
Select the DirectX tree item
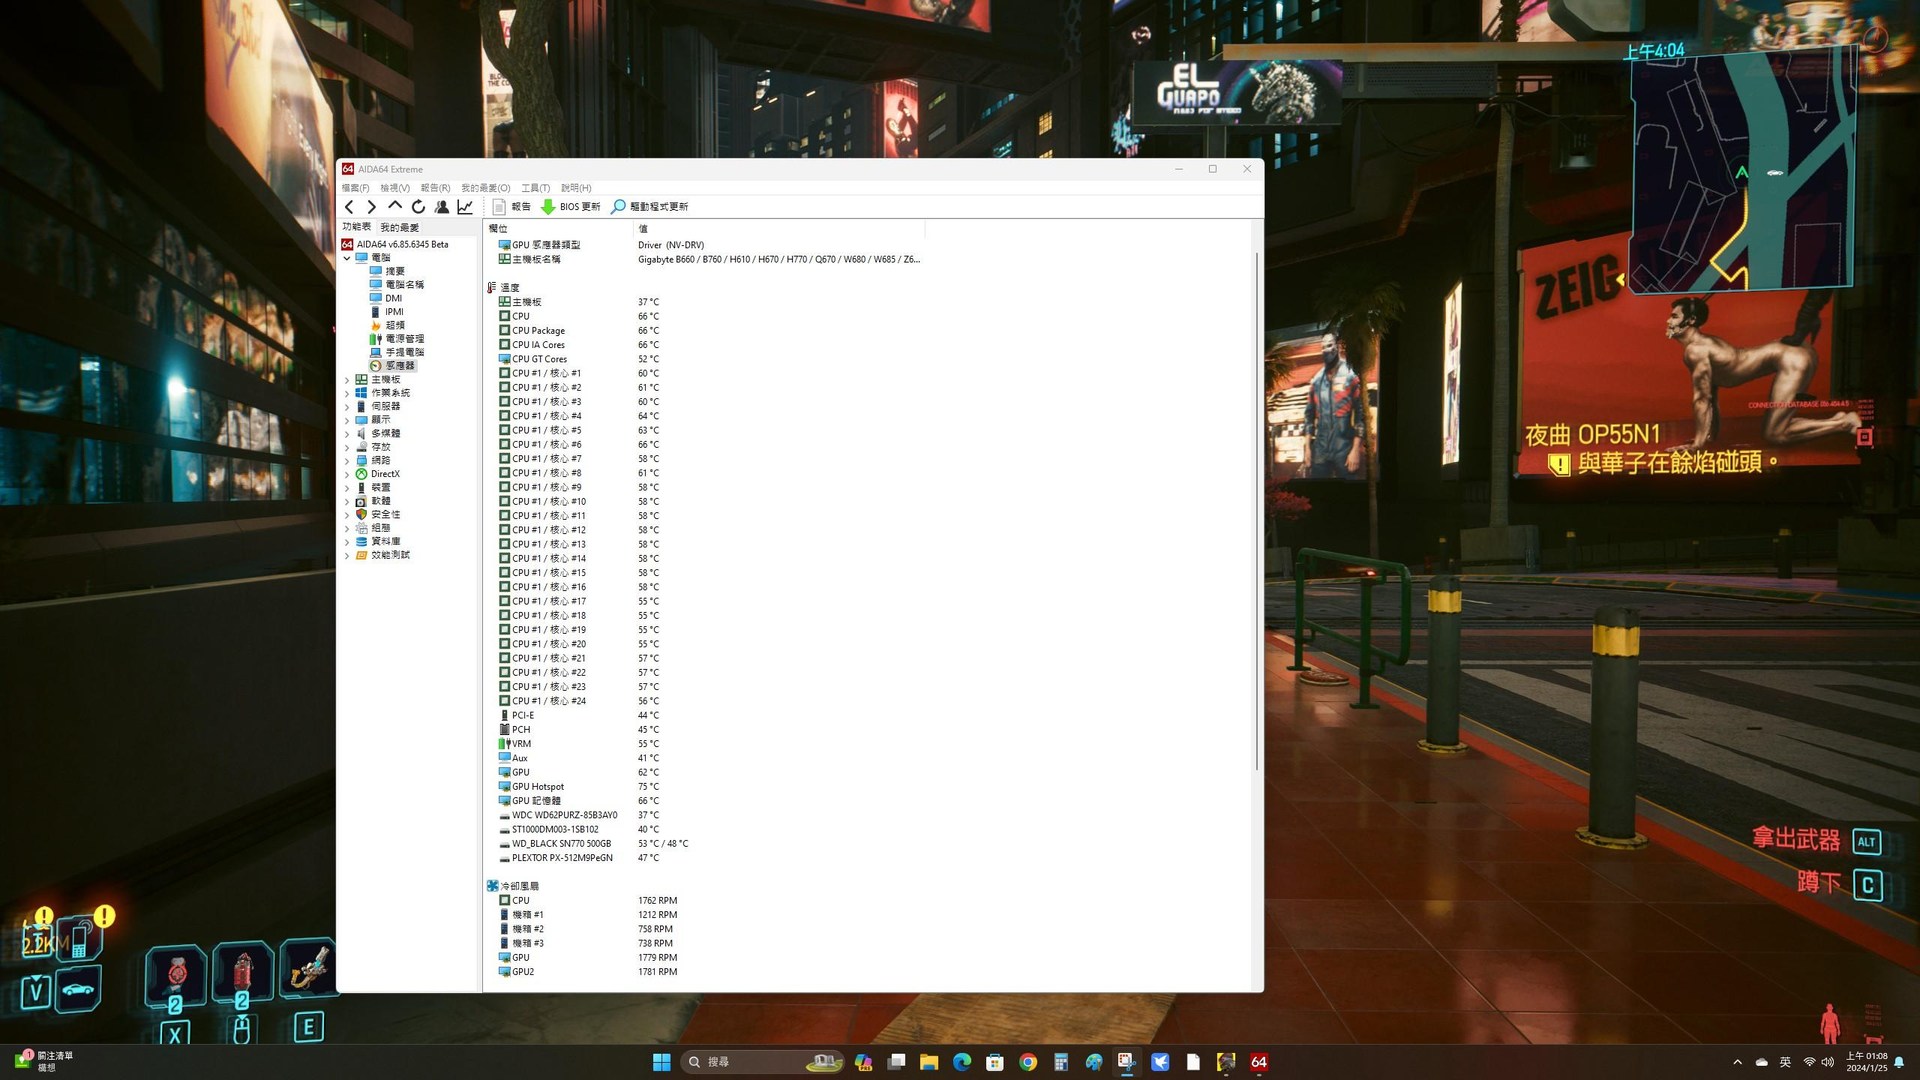385,474
